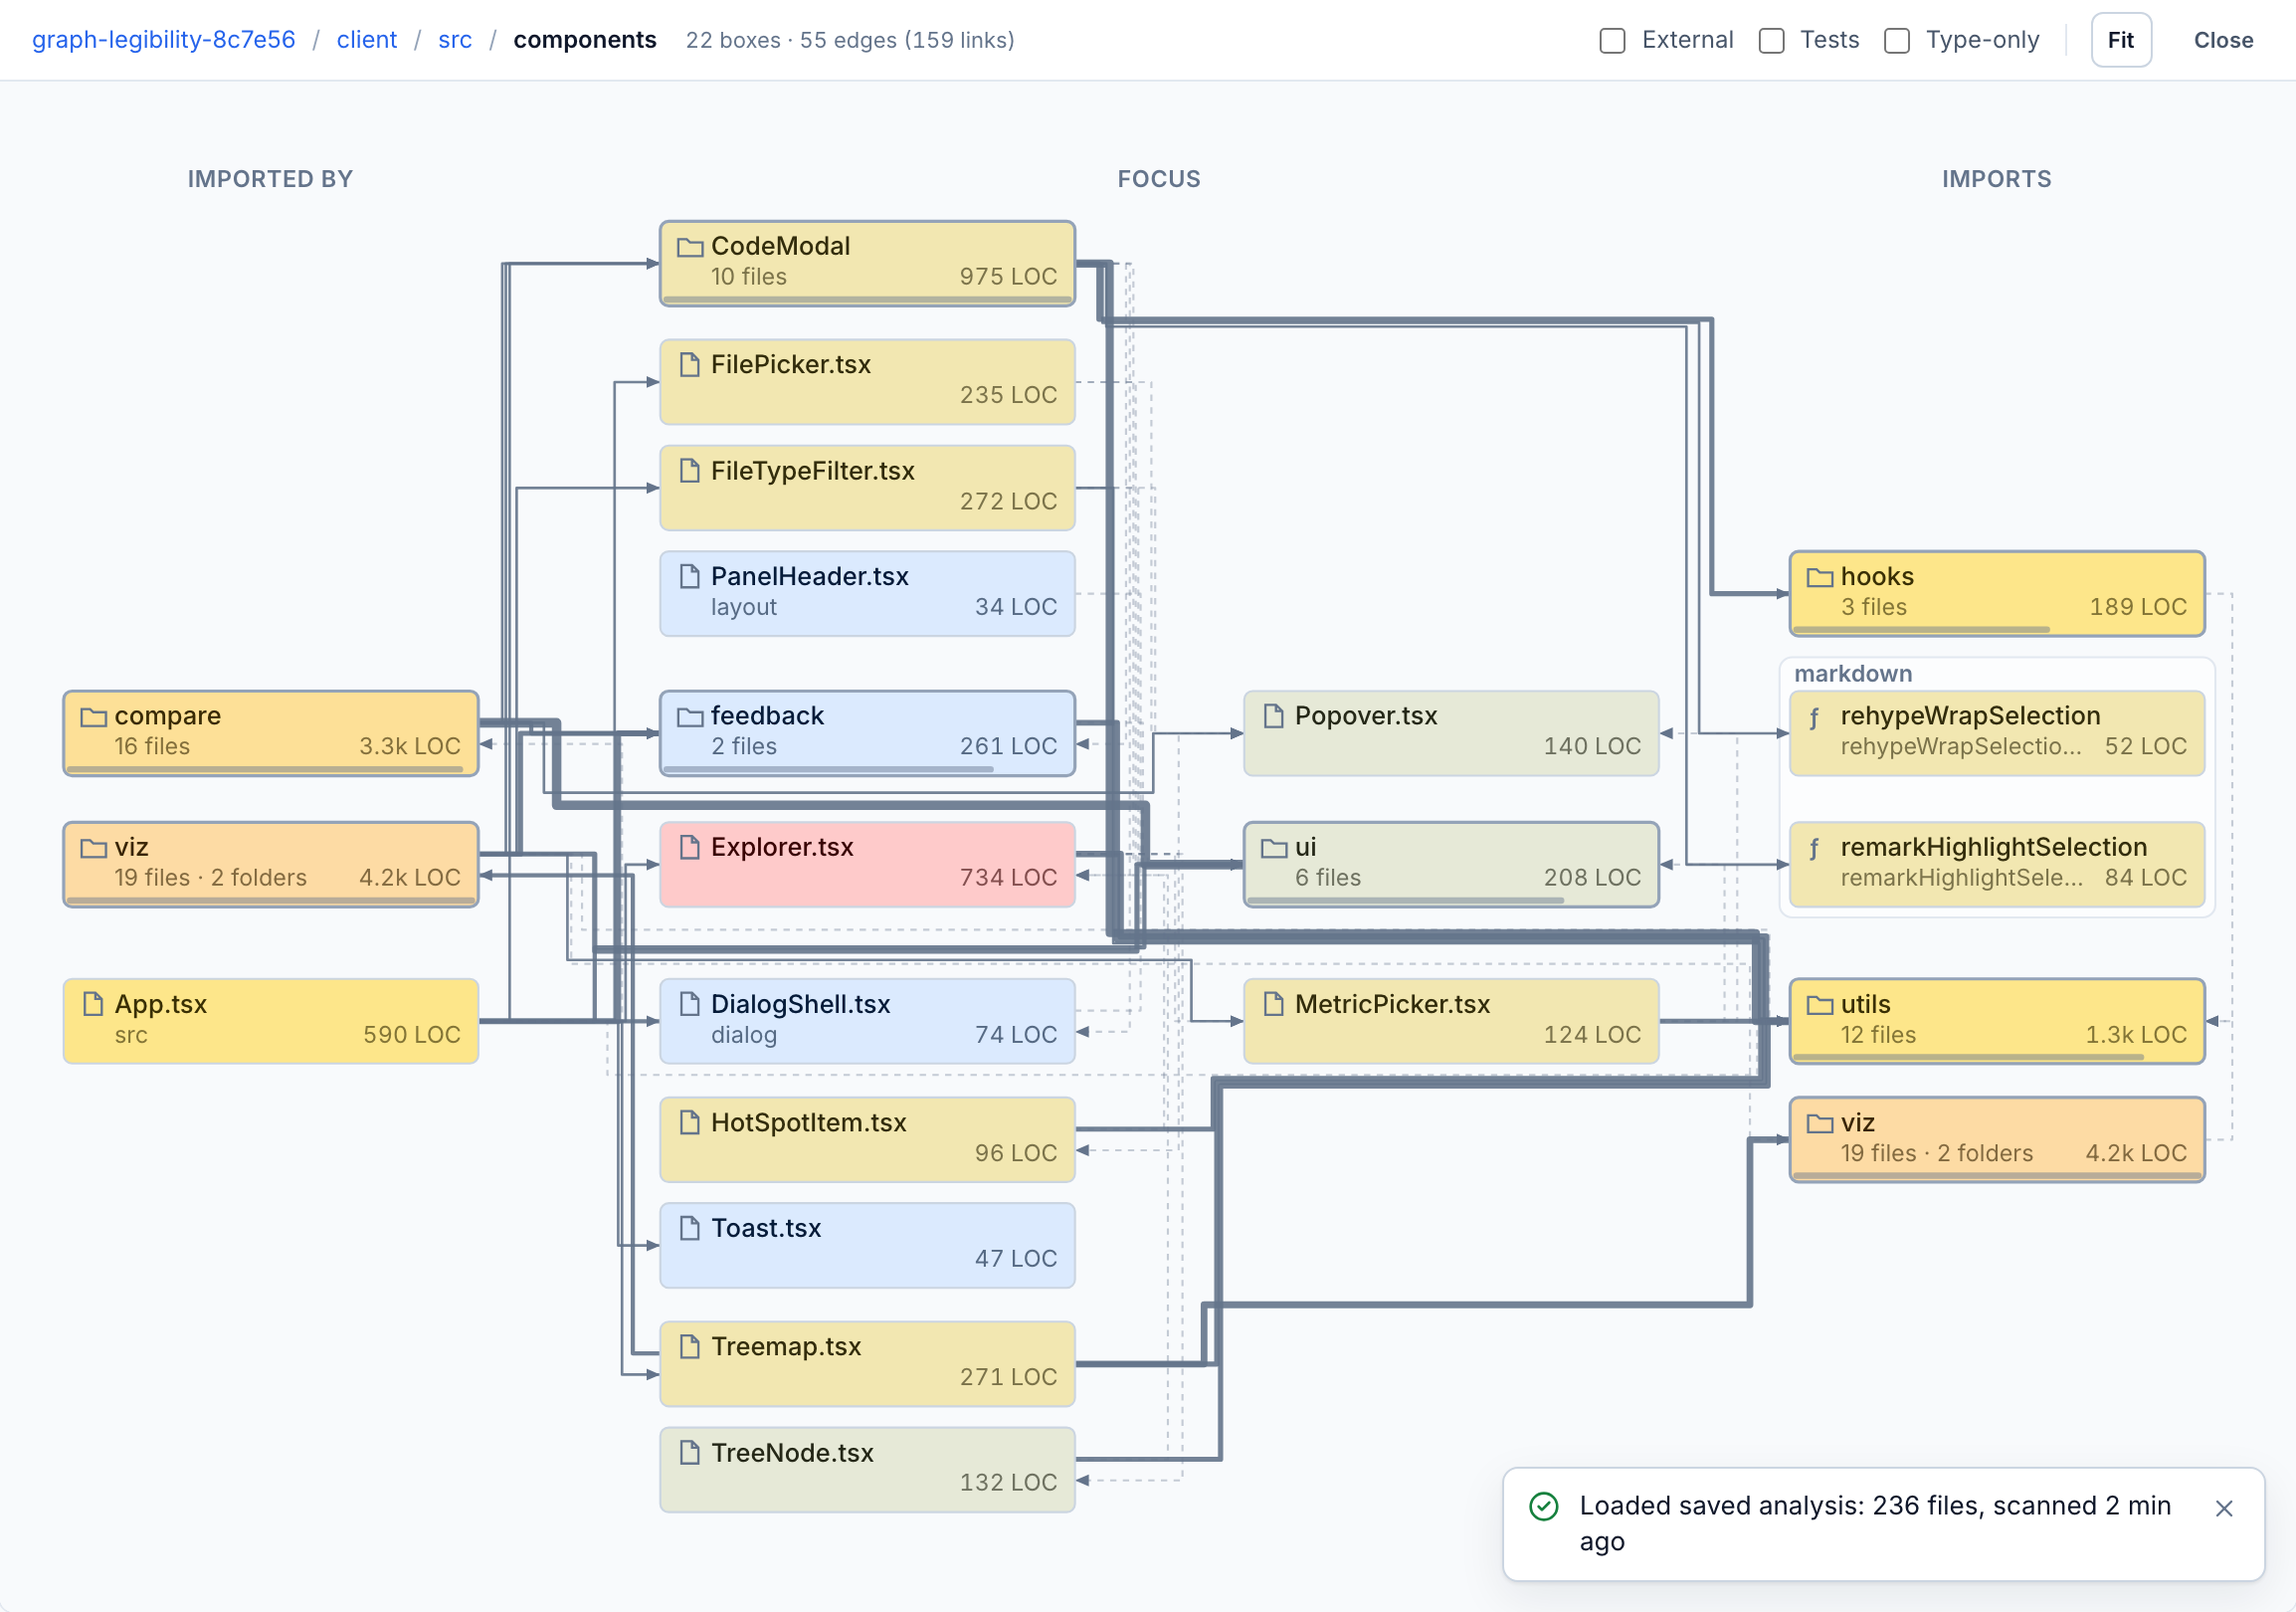The width and height of the screenshot is (2296, 1612).
Task: Click the remarkHighlightSelection function icon
Action: [1815, 848]
